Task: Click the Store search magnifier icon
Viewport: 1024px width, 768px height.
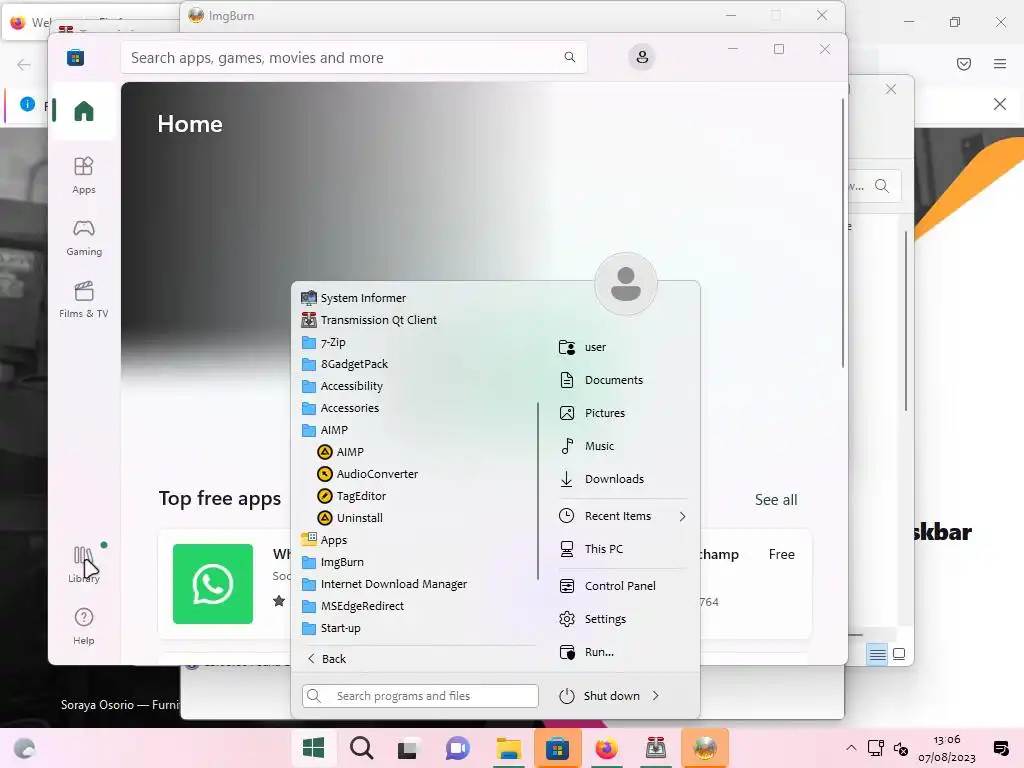Action: coord(569,57)
